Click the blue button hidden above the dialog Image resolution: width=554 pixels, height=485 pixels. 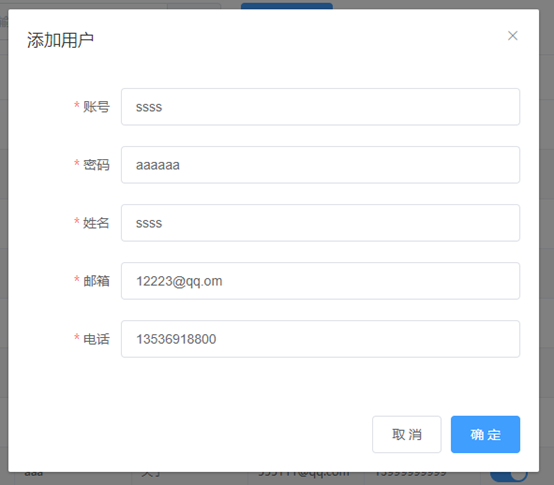[287, 6]
